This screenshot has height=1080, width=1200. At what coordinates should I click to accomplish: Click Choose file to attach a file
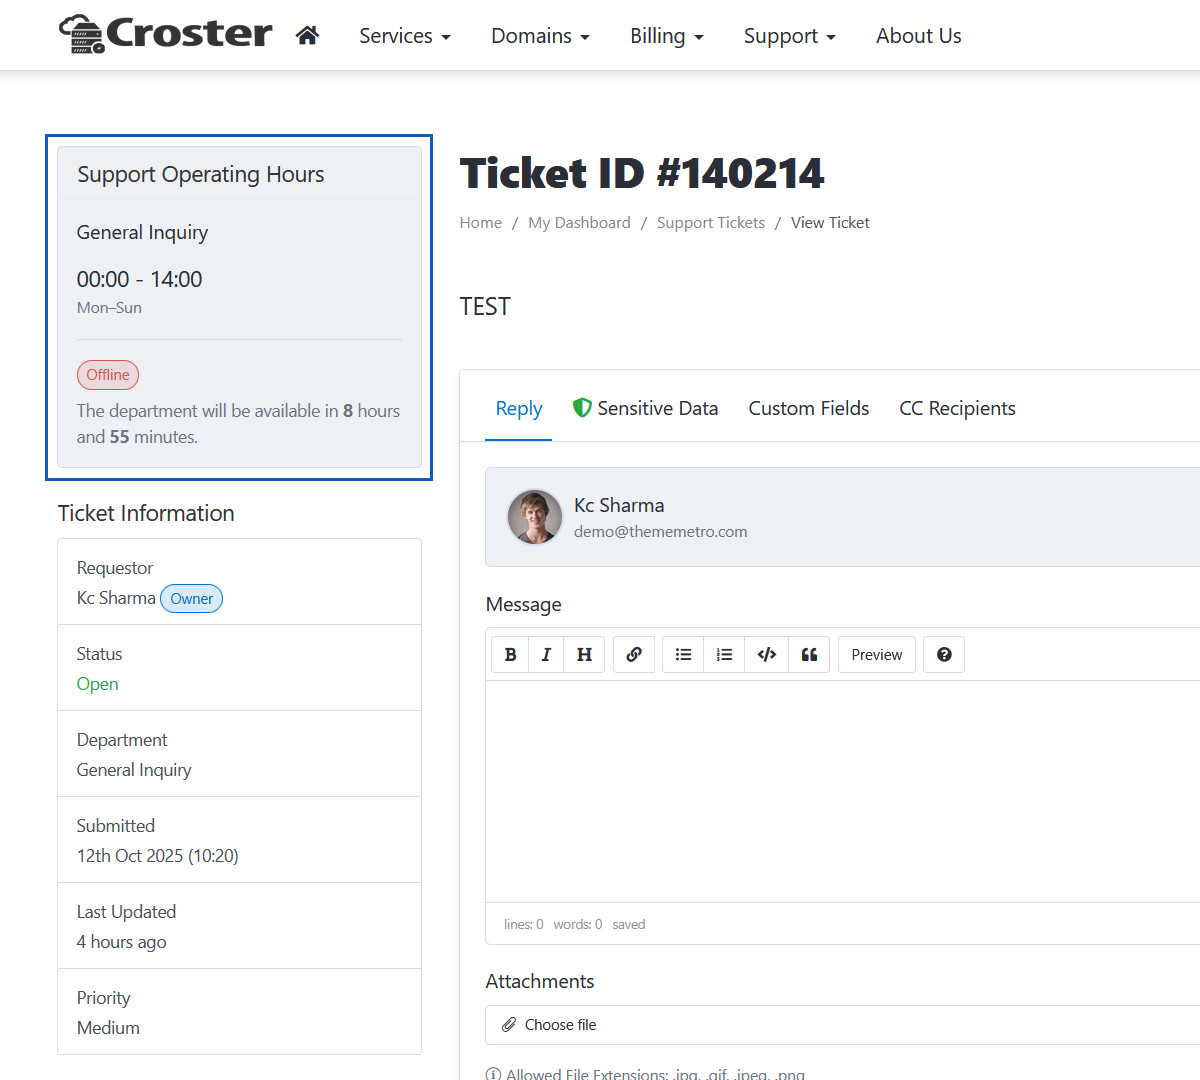click(560, 1025)
